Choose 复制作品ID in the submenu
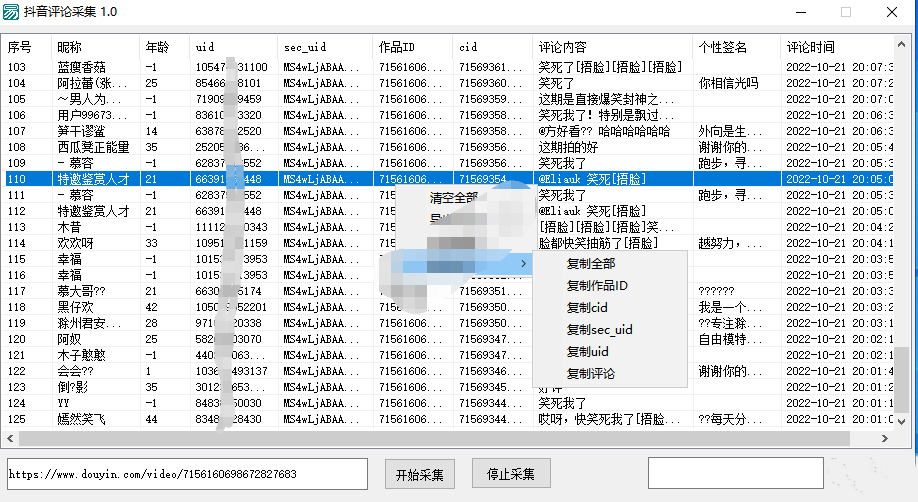Viewport: 918px width, 502px height. tap(597, 286)
